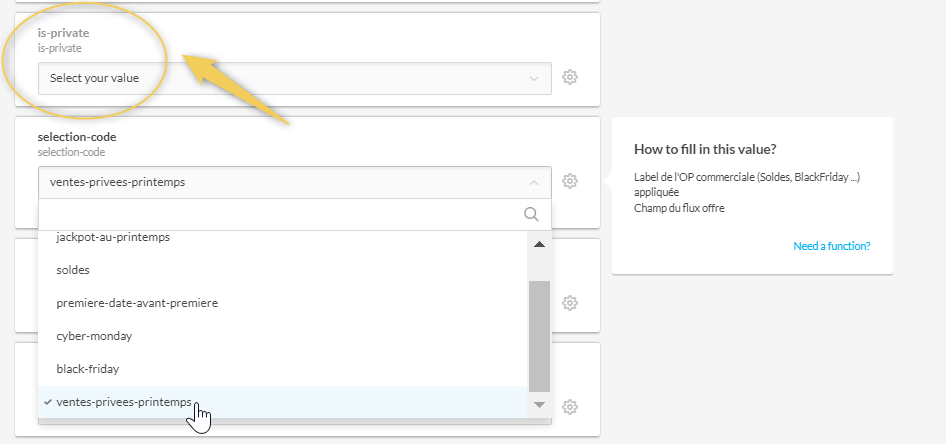Choose the black-friday option
The width and height of the screenshot is (946, 444).
point(89,369)
